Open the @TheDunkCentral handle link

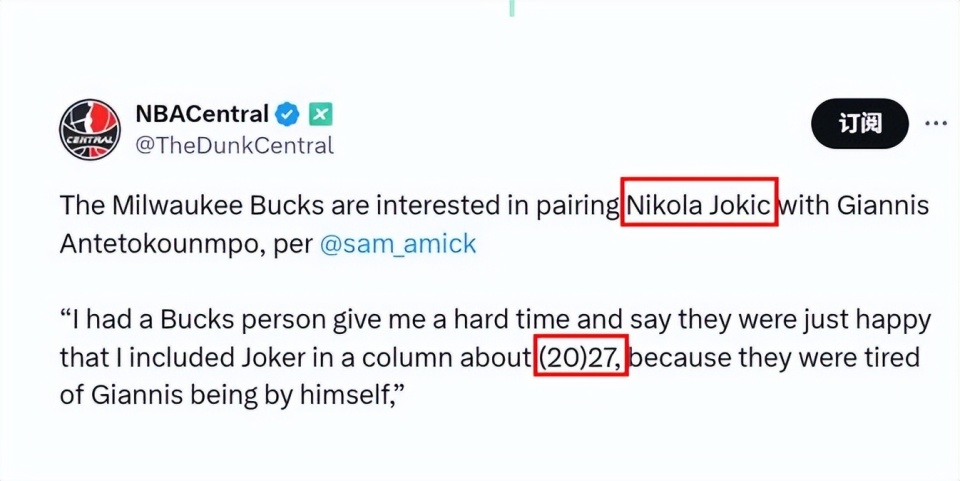[x=234, y=145]
